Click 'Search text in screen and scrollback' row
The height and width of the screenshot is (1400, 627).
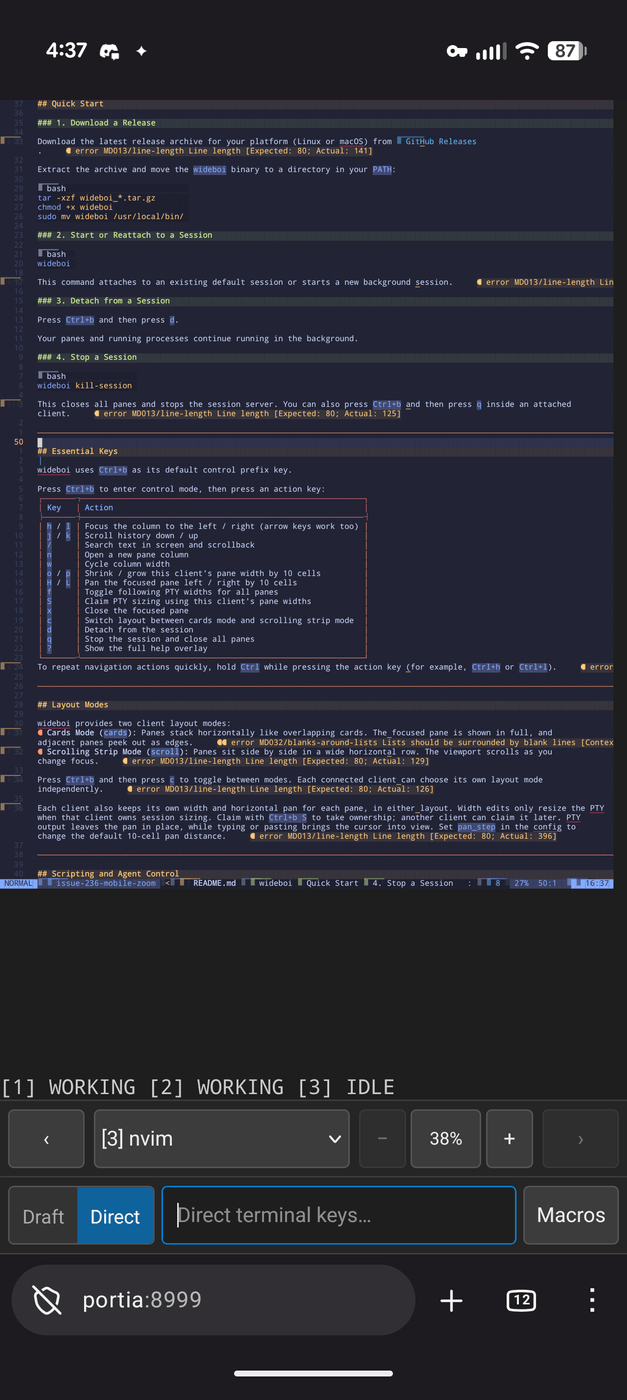[169, 545]
